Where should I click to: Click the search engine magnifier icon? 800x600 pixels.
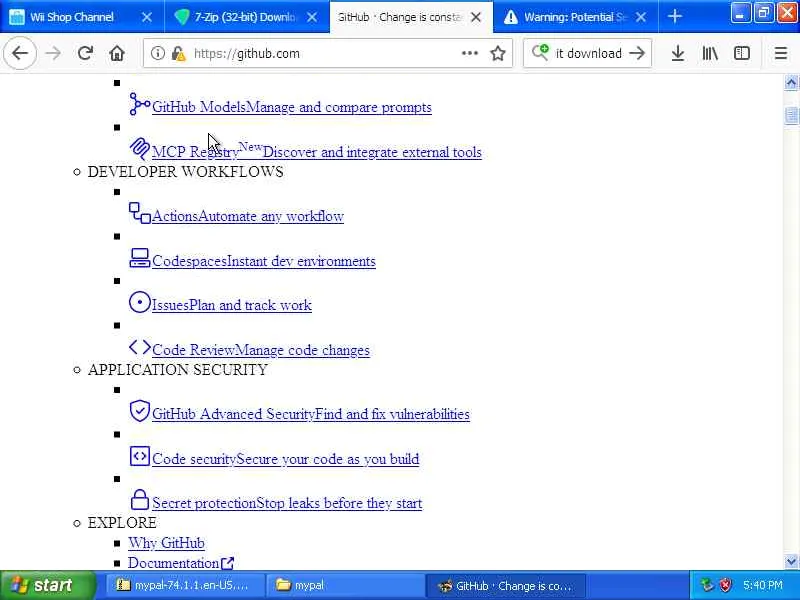pos(540,52)
